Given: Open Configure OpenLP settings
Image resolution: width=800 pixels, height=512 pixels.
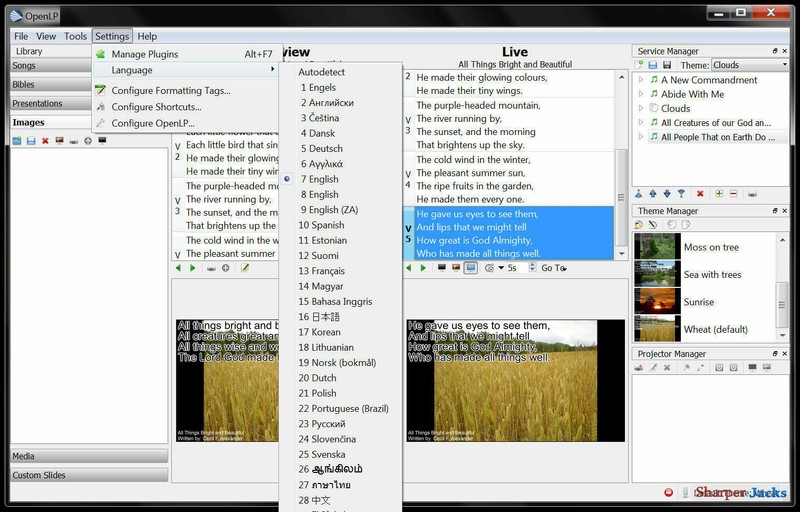Looking at the screenshot, I should [x=186, y=123].
